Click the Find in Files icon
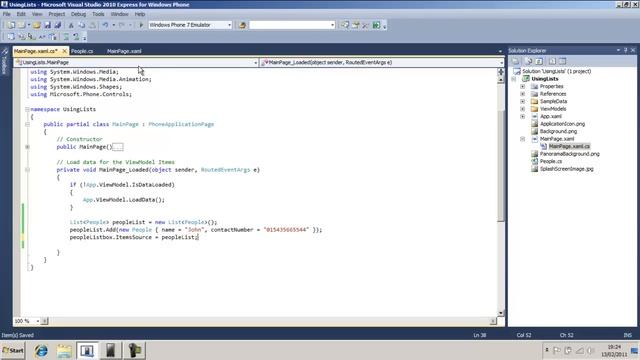640x360 pixels. (242, 25)
